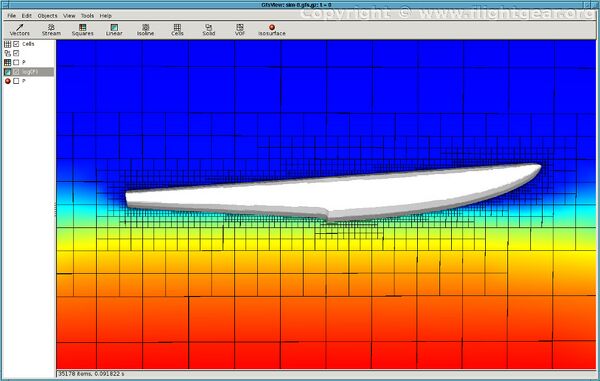Choose the Squares display tool
Viewport: 600px width, 381px height.
pos(83,30)
